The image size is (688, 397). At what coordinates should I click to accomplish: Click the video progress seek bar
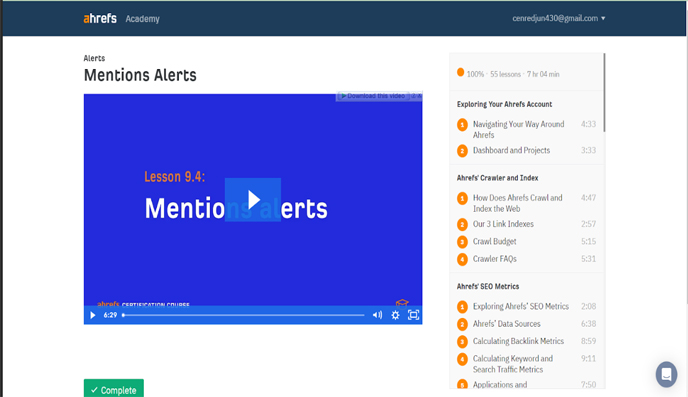tap(244, 315)
